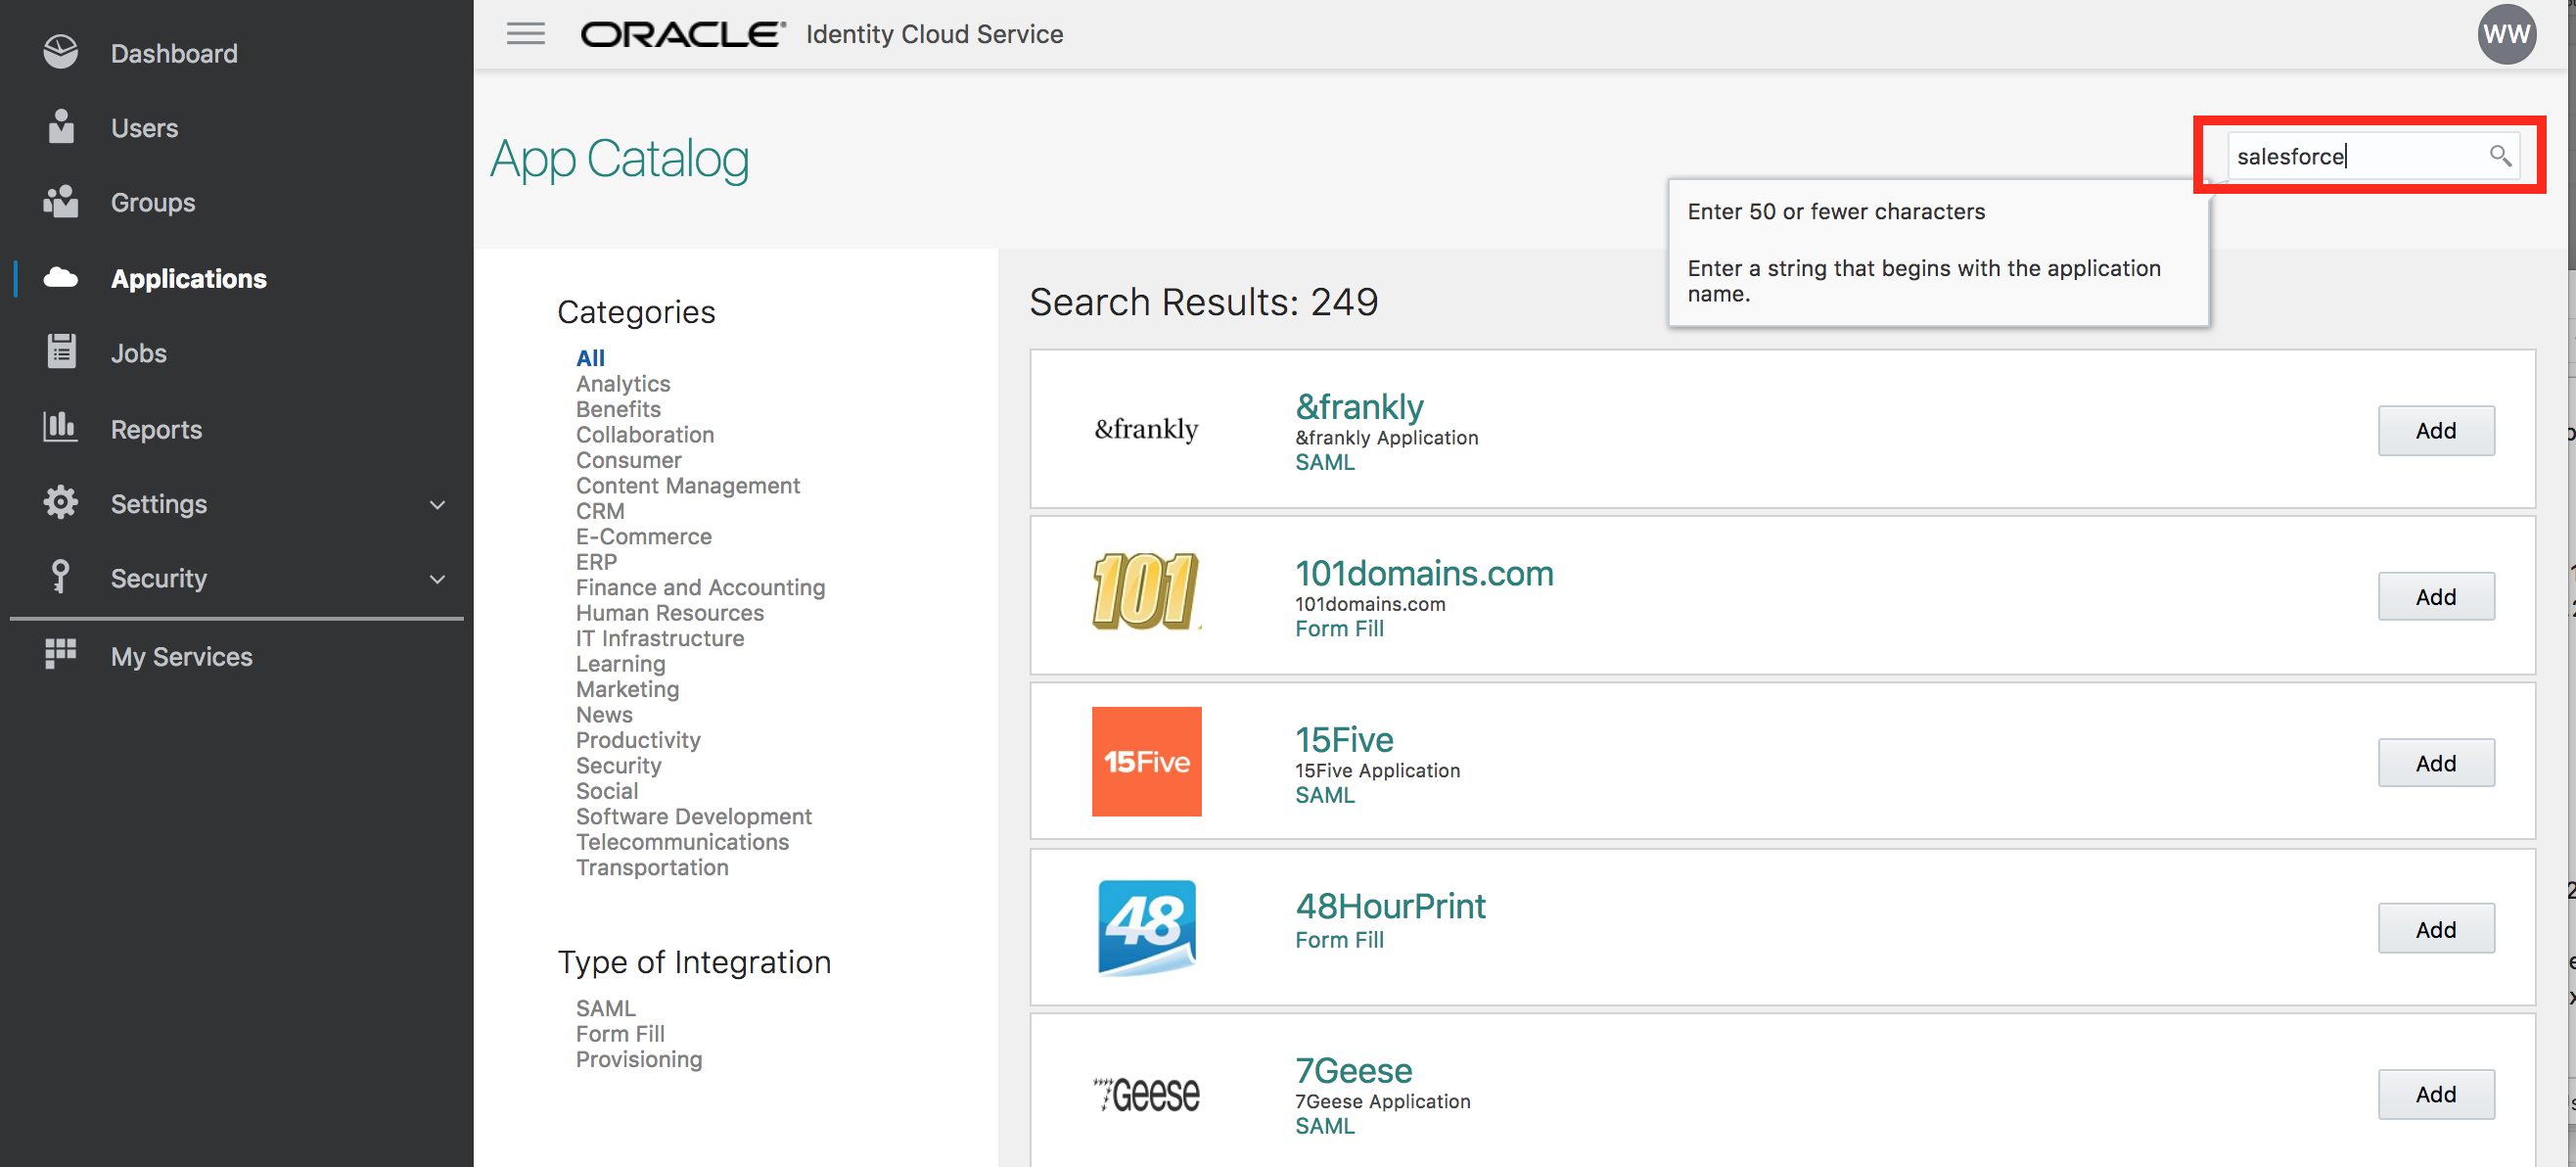Click the Dashboard gauge icon in sidebar
Screen dimensions: 2576x1167
60,52
